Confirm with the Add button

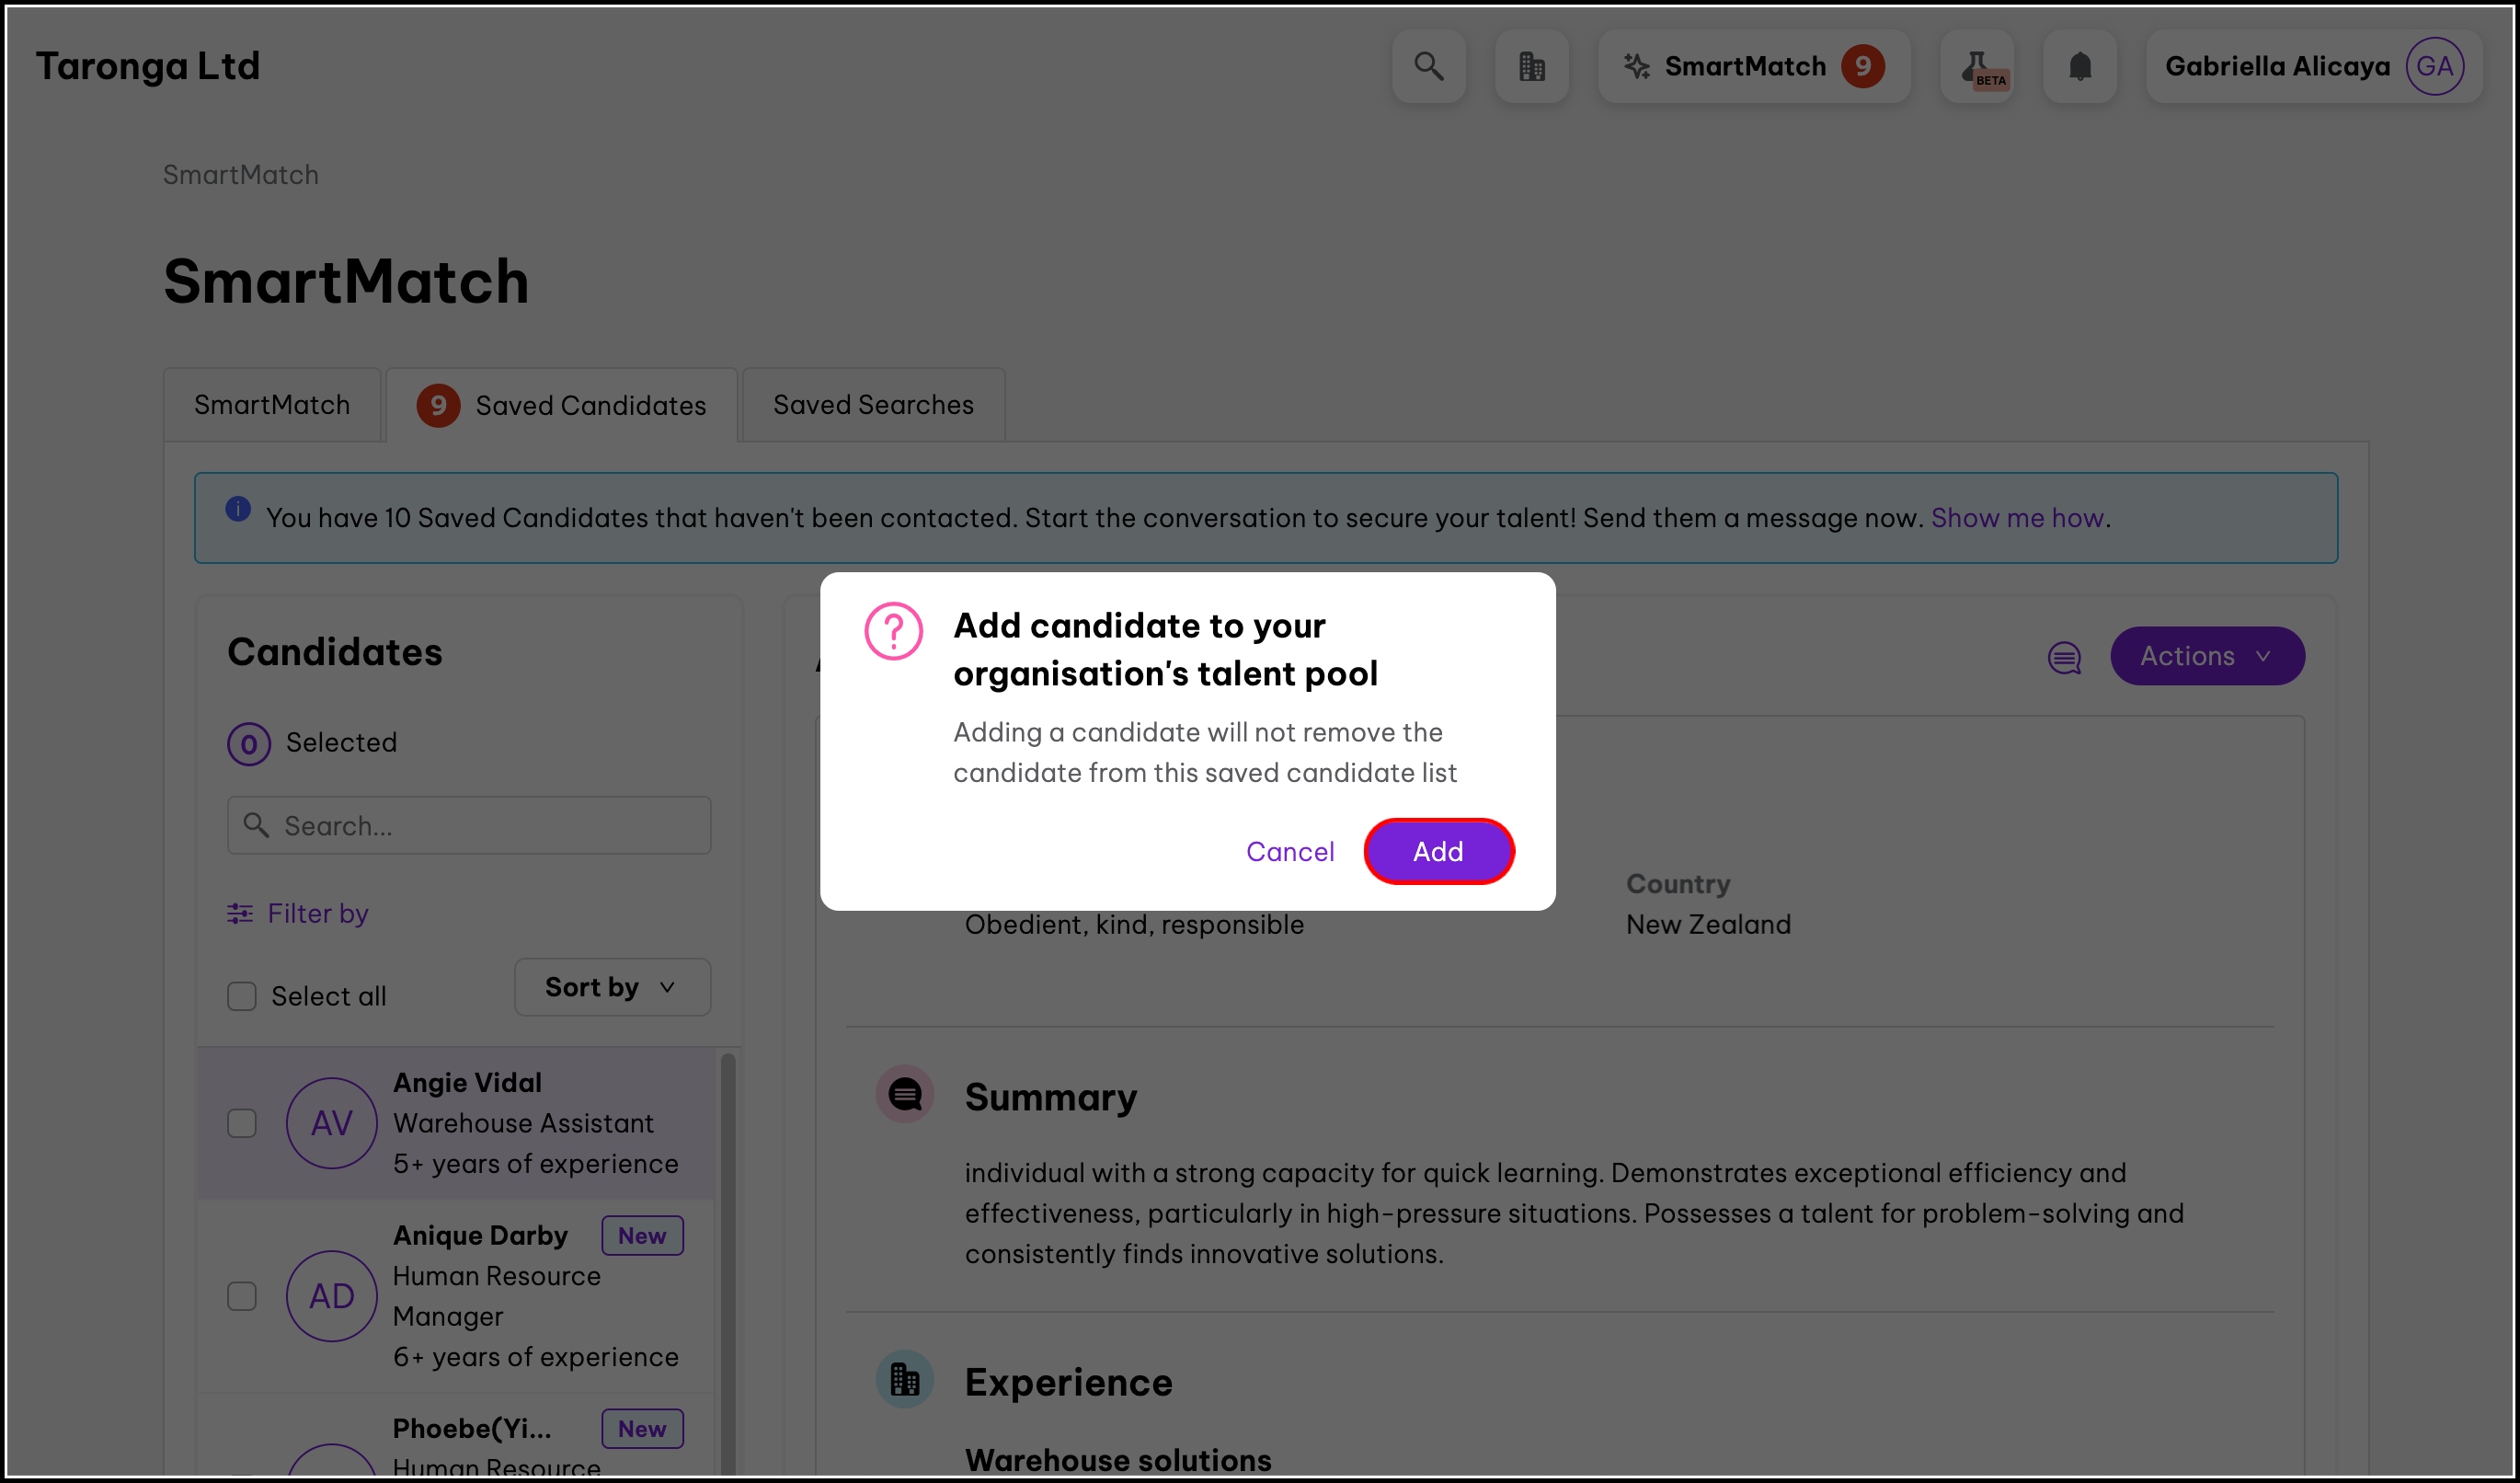[x=1438, y=851]
